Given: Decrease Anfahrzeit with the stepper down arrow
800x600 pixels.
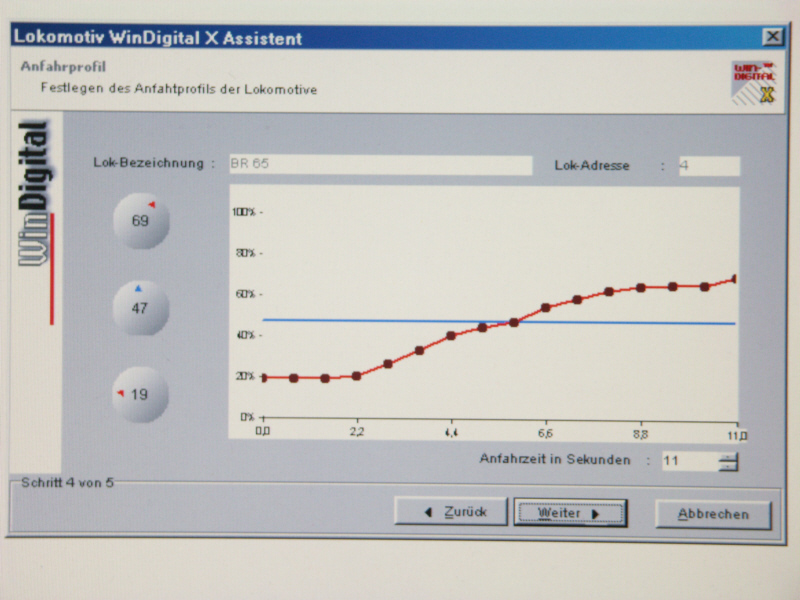Looking at the screenshot, I should click(x=728, y=466).
